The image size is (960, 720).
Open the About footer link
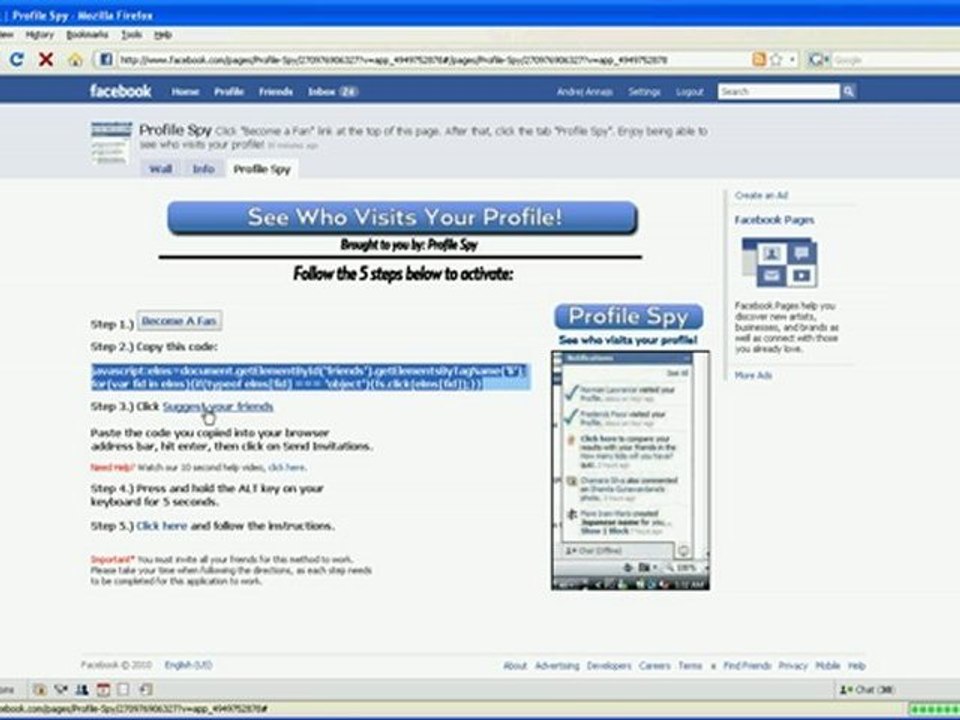click(515, 666)
